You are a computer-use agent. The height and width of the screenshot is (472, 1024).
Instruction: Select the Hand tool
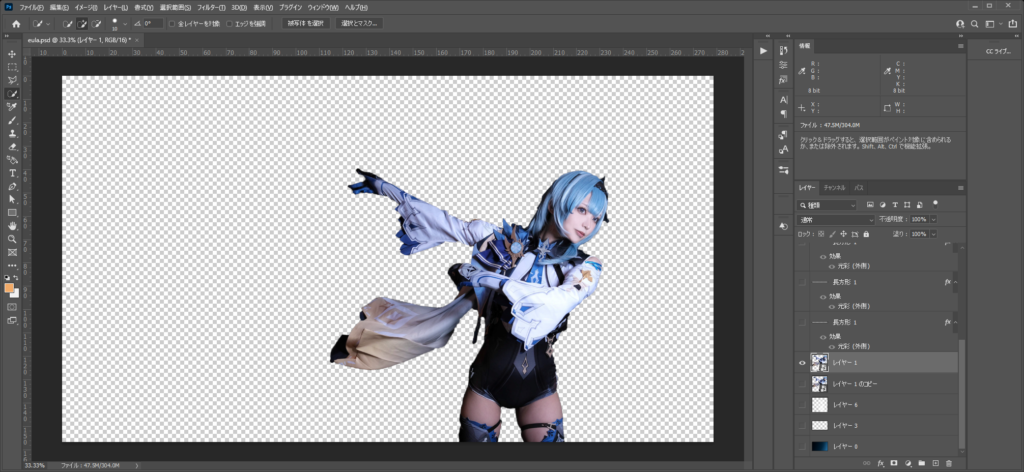click(12, 226)
